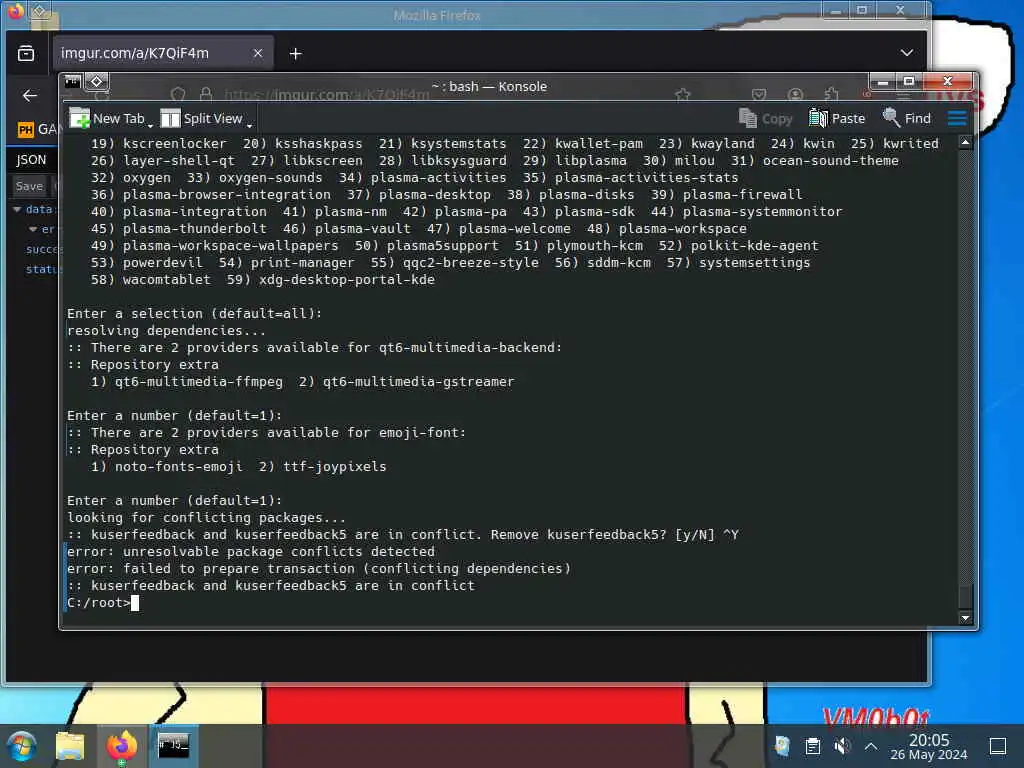Show hidden tray icons arrow
This screenshot has height=768, width=1024.
click(x=871, y=746)
